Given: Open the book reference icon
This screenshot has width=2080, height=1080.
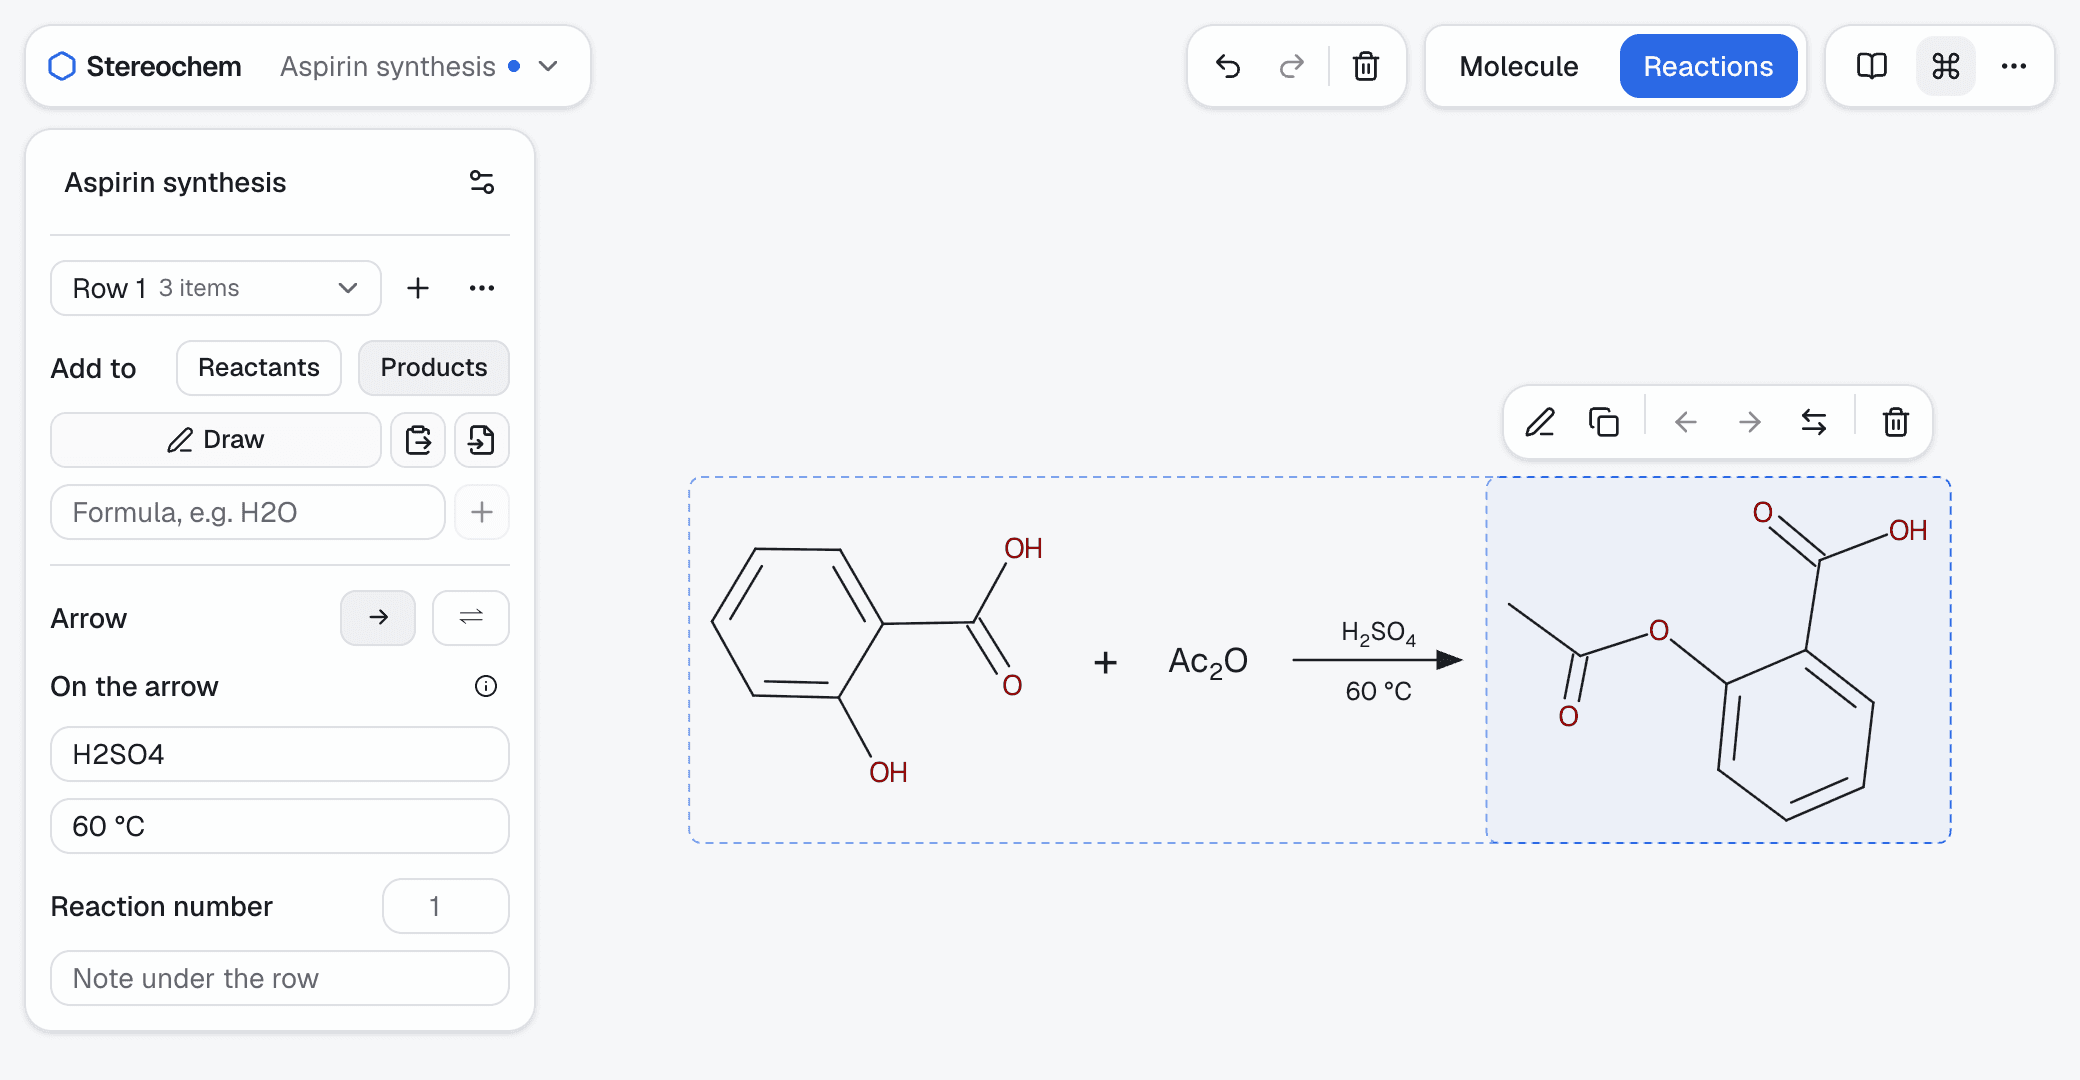Looking at the screenshot, I should tap(1872, 66).
